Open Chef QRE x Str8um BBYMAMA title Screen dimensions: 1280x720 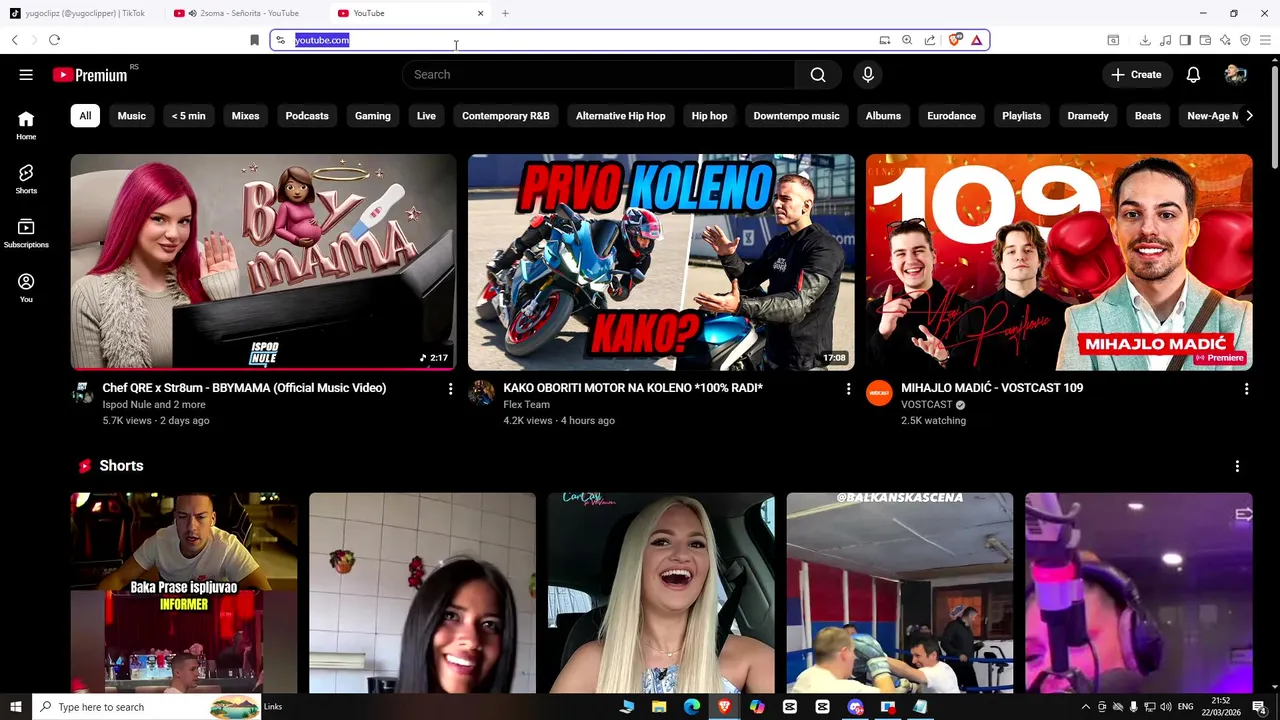244,388
